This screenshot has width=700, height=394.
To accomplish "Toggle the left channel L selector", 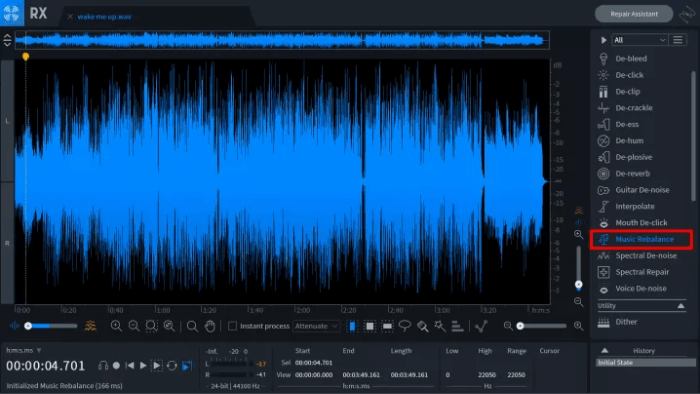I will point(7,121).
